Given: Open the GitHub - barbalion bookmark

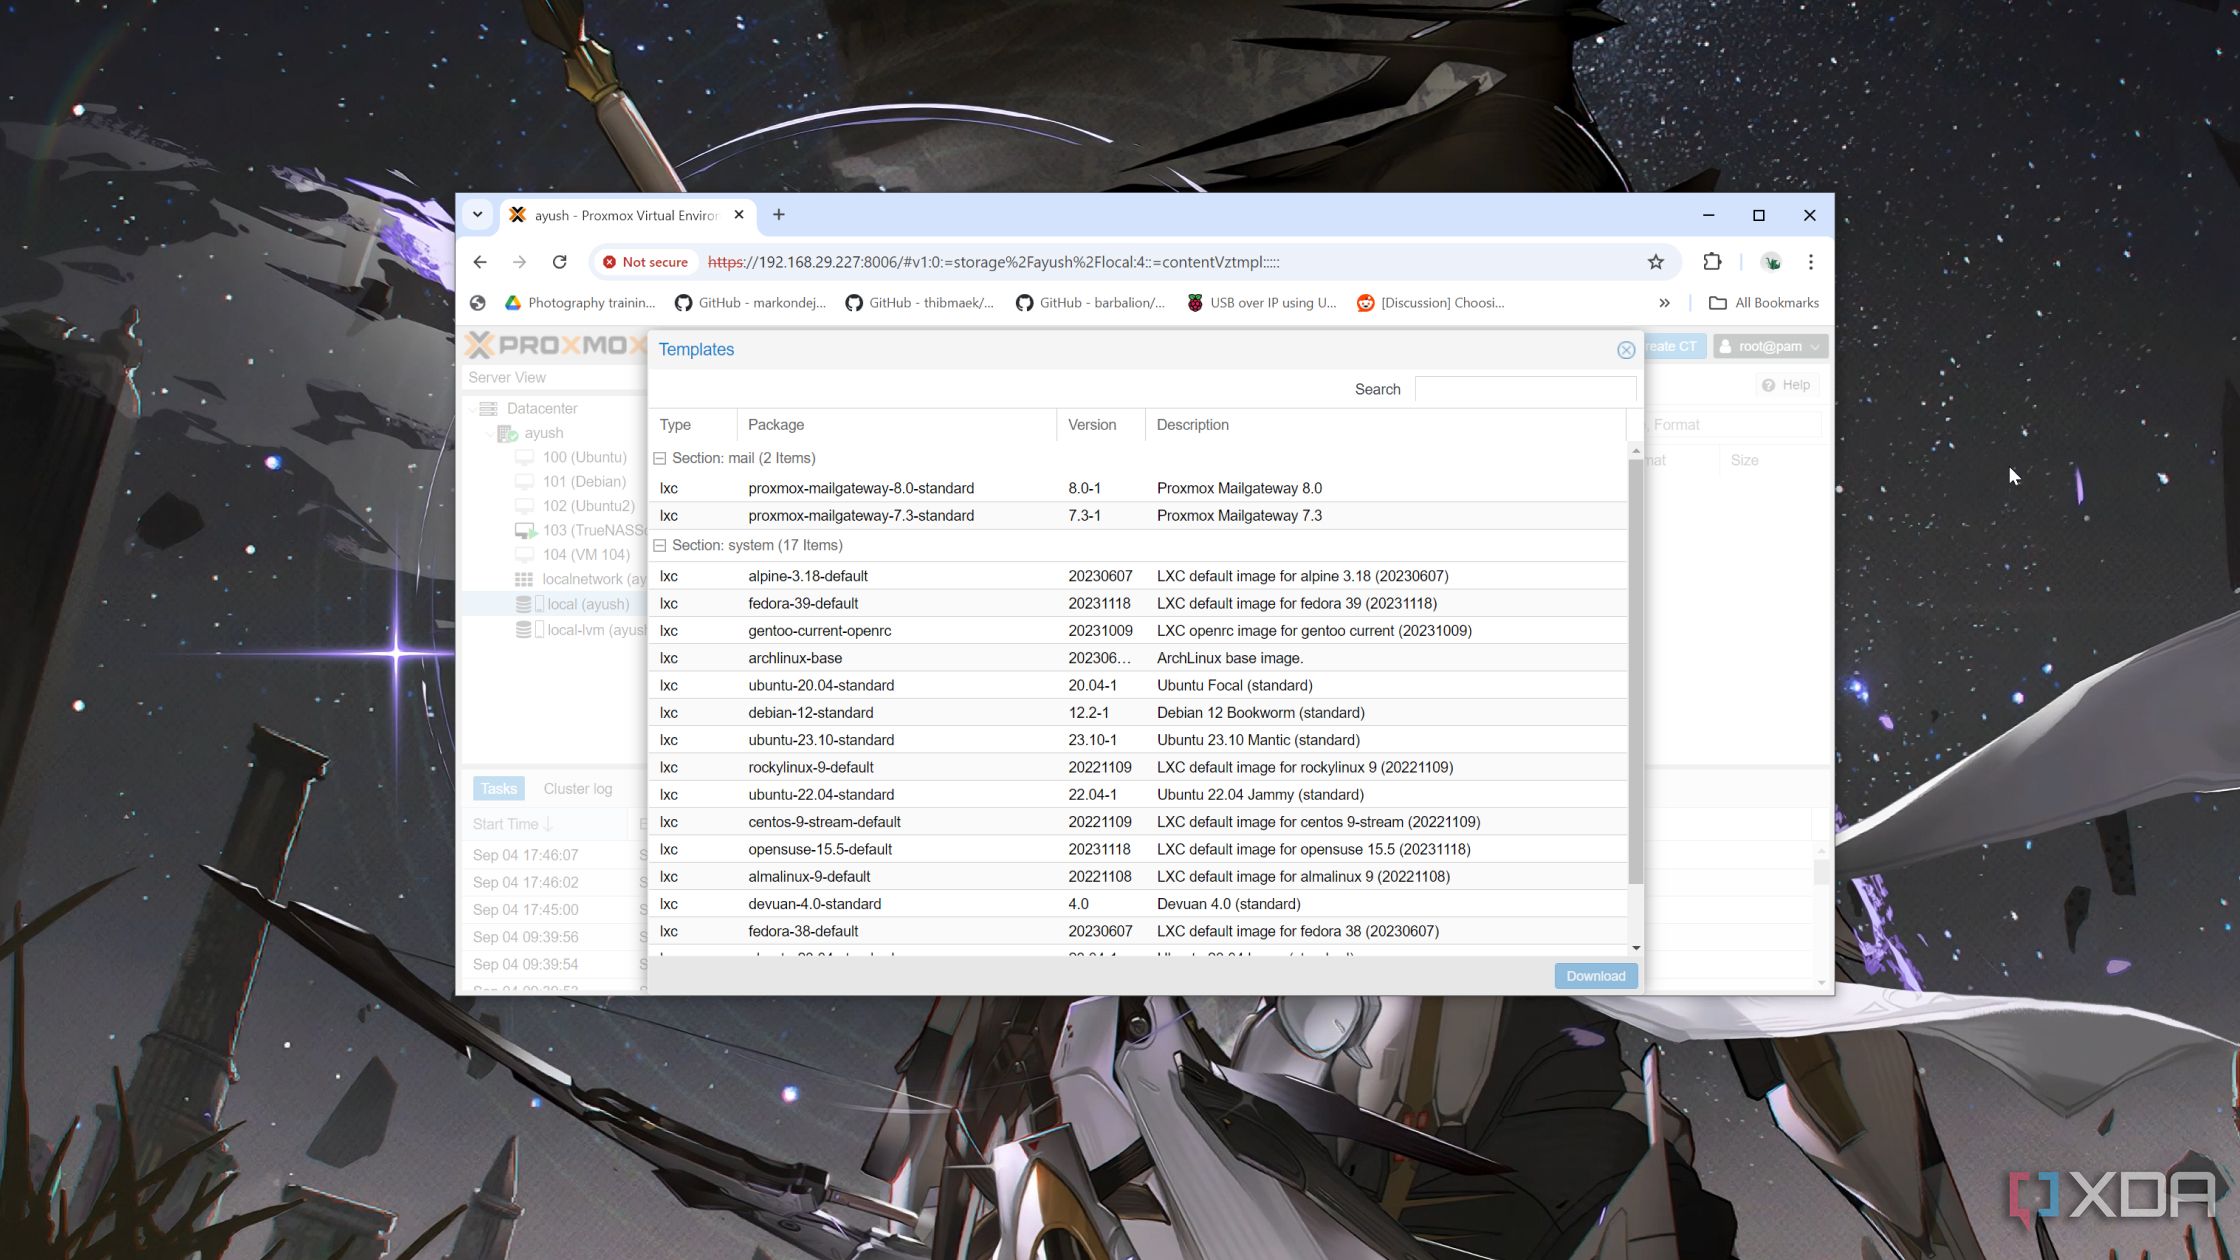Looking at the screenshot, I should click(1090, 303).
